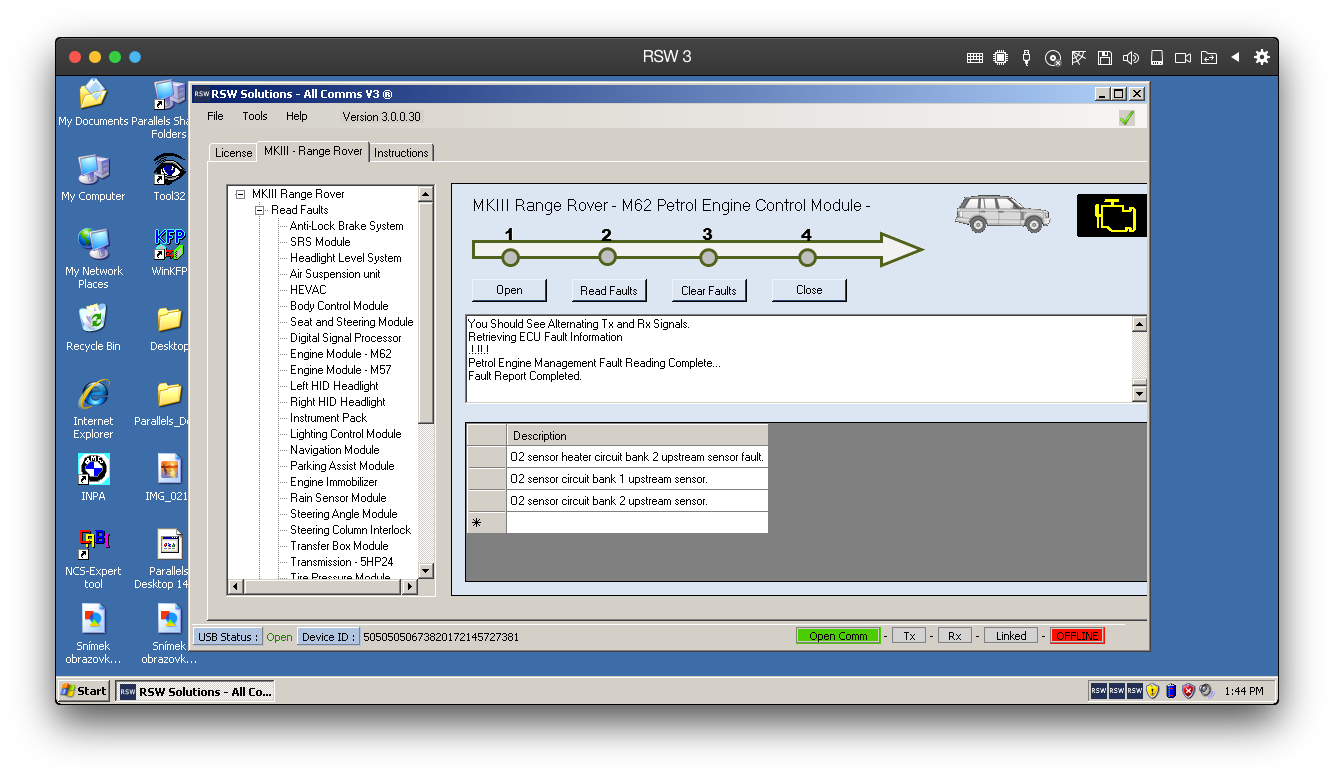Click the red OFFLINE status indicator
The height and width of the screenshot is (778, 1334).
1077,636
